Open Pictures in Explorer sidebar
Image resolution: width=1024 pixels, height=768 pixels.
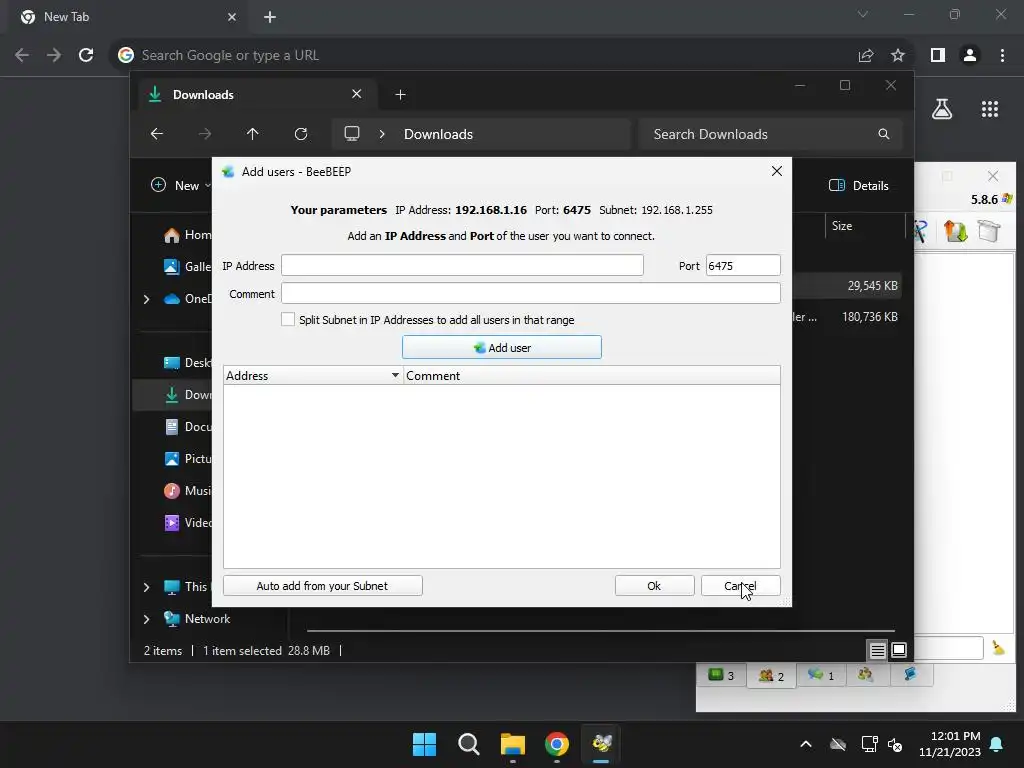[187, 459]
